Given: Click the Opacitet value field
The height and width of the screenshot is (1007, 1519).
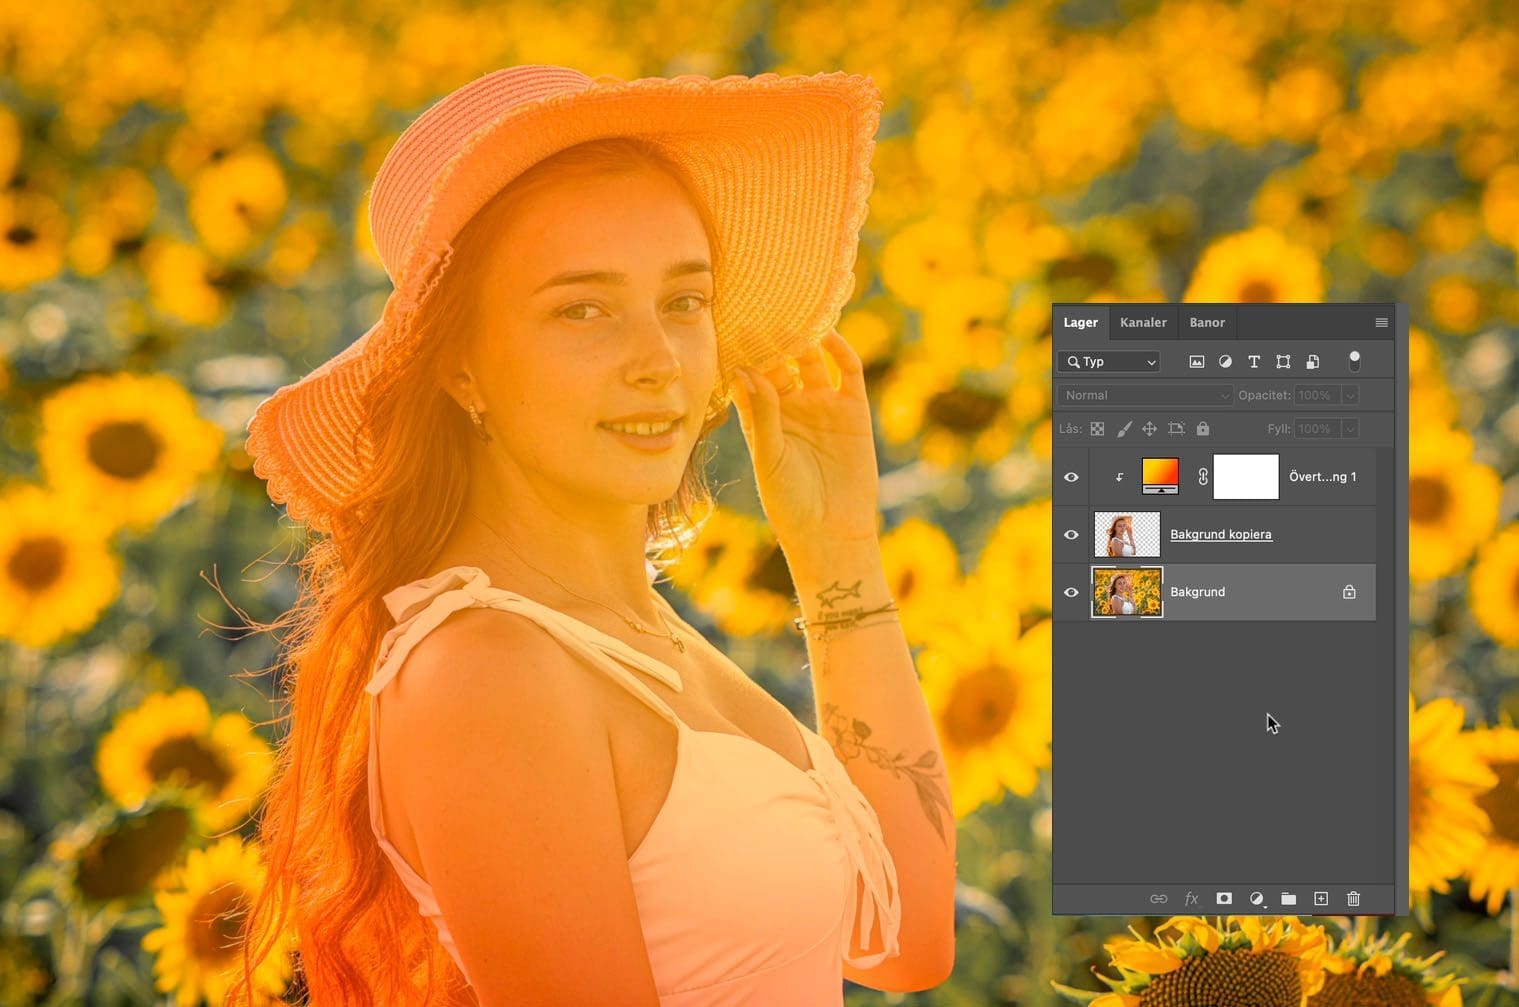Looking at the screenshot, I should (x=1317, y=395).
